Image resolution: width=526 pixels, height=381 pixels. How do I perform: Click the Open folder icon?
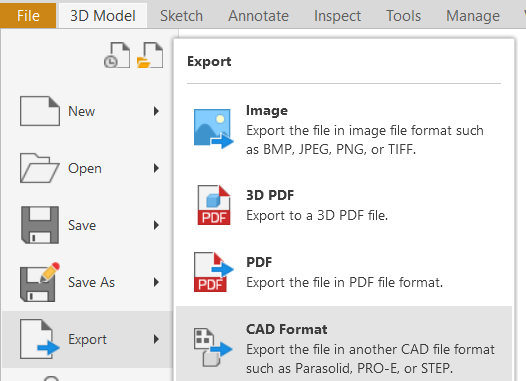pyautogui.click(x=40, y=168)
